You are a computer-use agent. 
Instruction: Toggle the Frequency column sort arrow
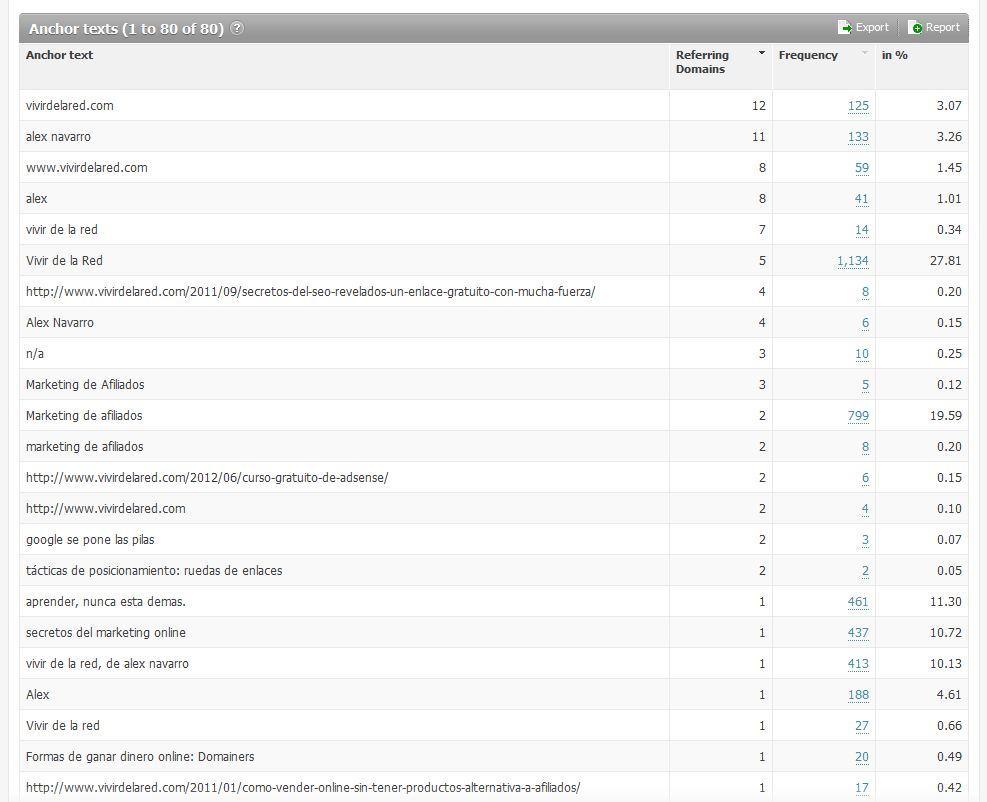click(x=864, y=53)
